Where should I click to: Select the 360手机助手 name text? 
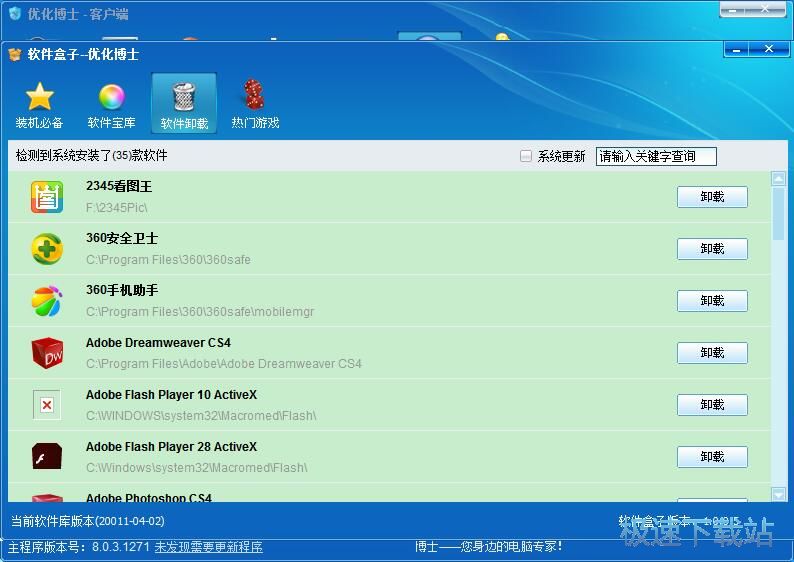(122, 290)
